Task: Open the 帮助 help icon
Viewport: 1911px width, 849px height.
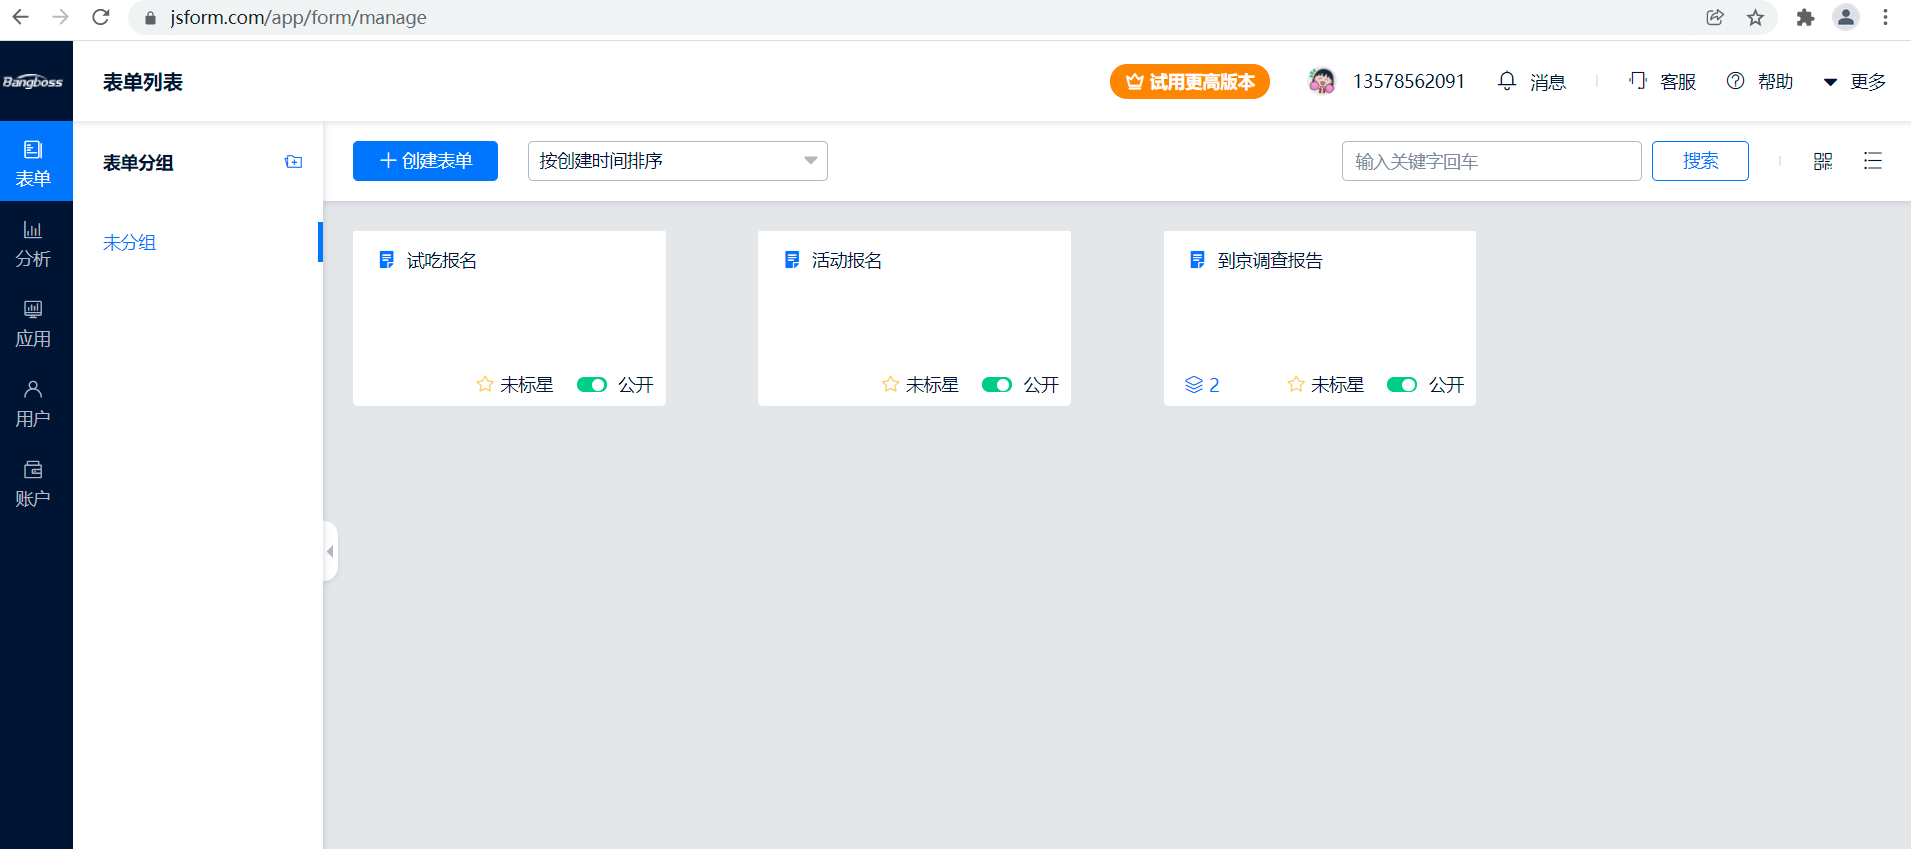Action: pos(1735,81)
